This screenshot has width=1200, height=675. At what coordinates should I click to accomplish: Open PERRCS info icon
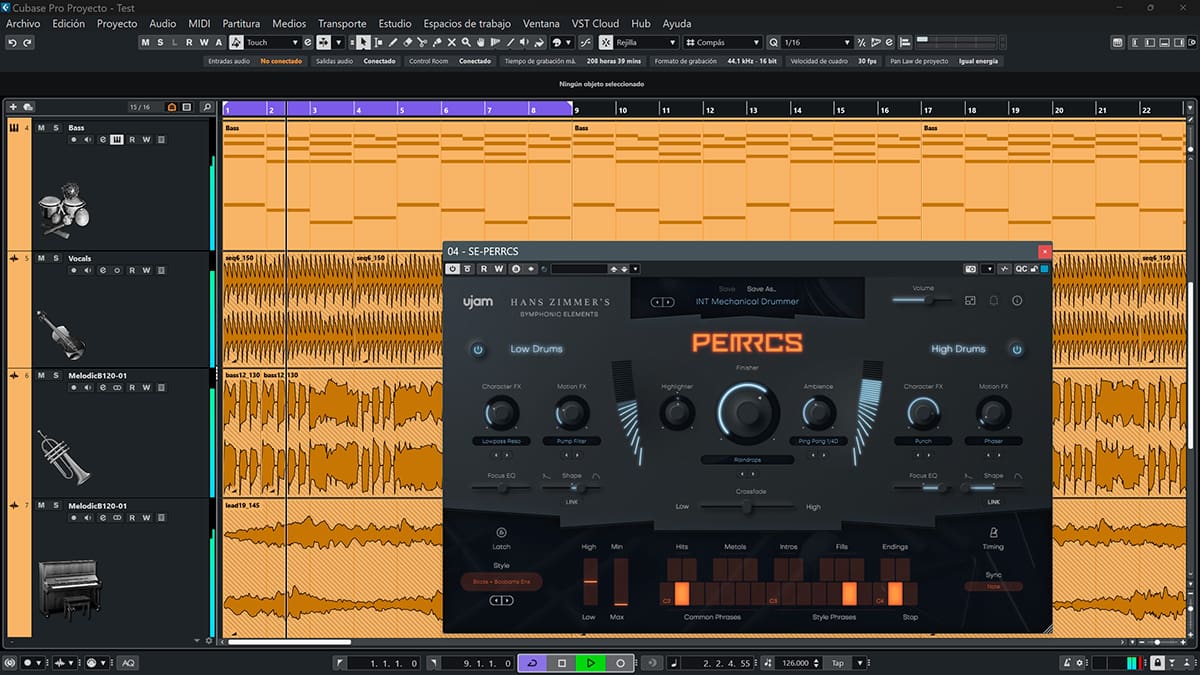[1017, 300]
